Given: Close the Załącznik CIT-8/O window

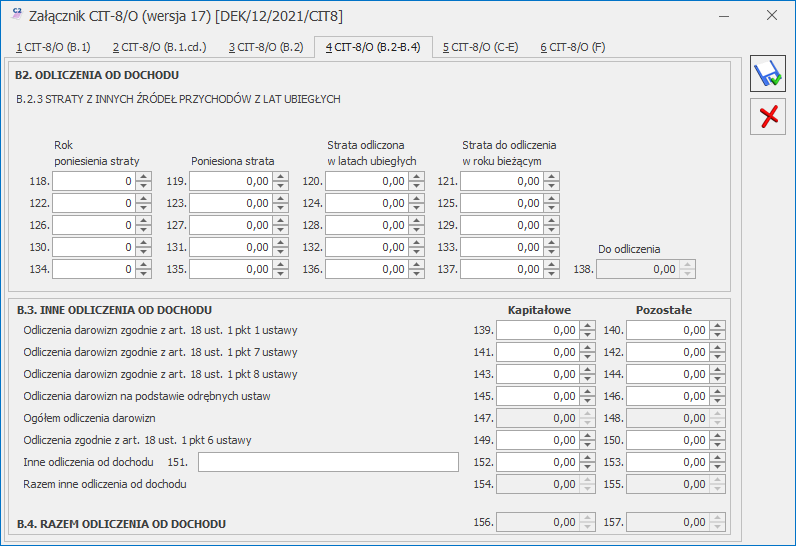Looking at the screenshot, I should [x=771, y=16].
